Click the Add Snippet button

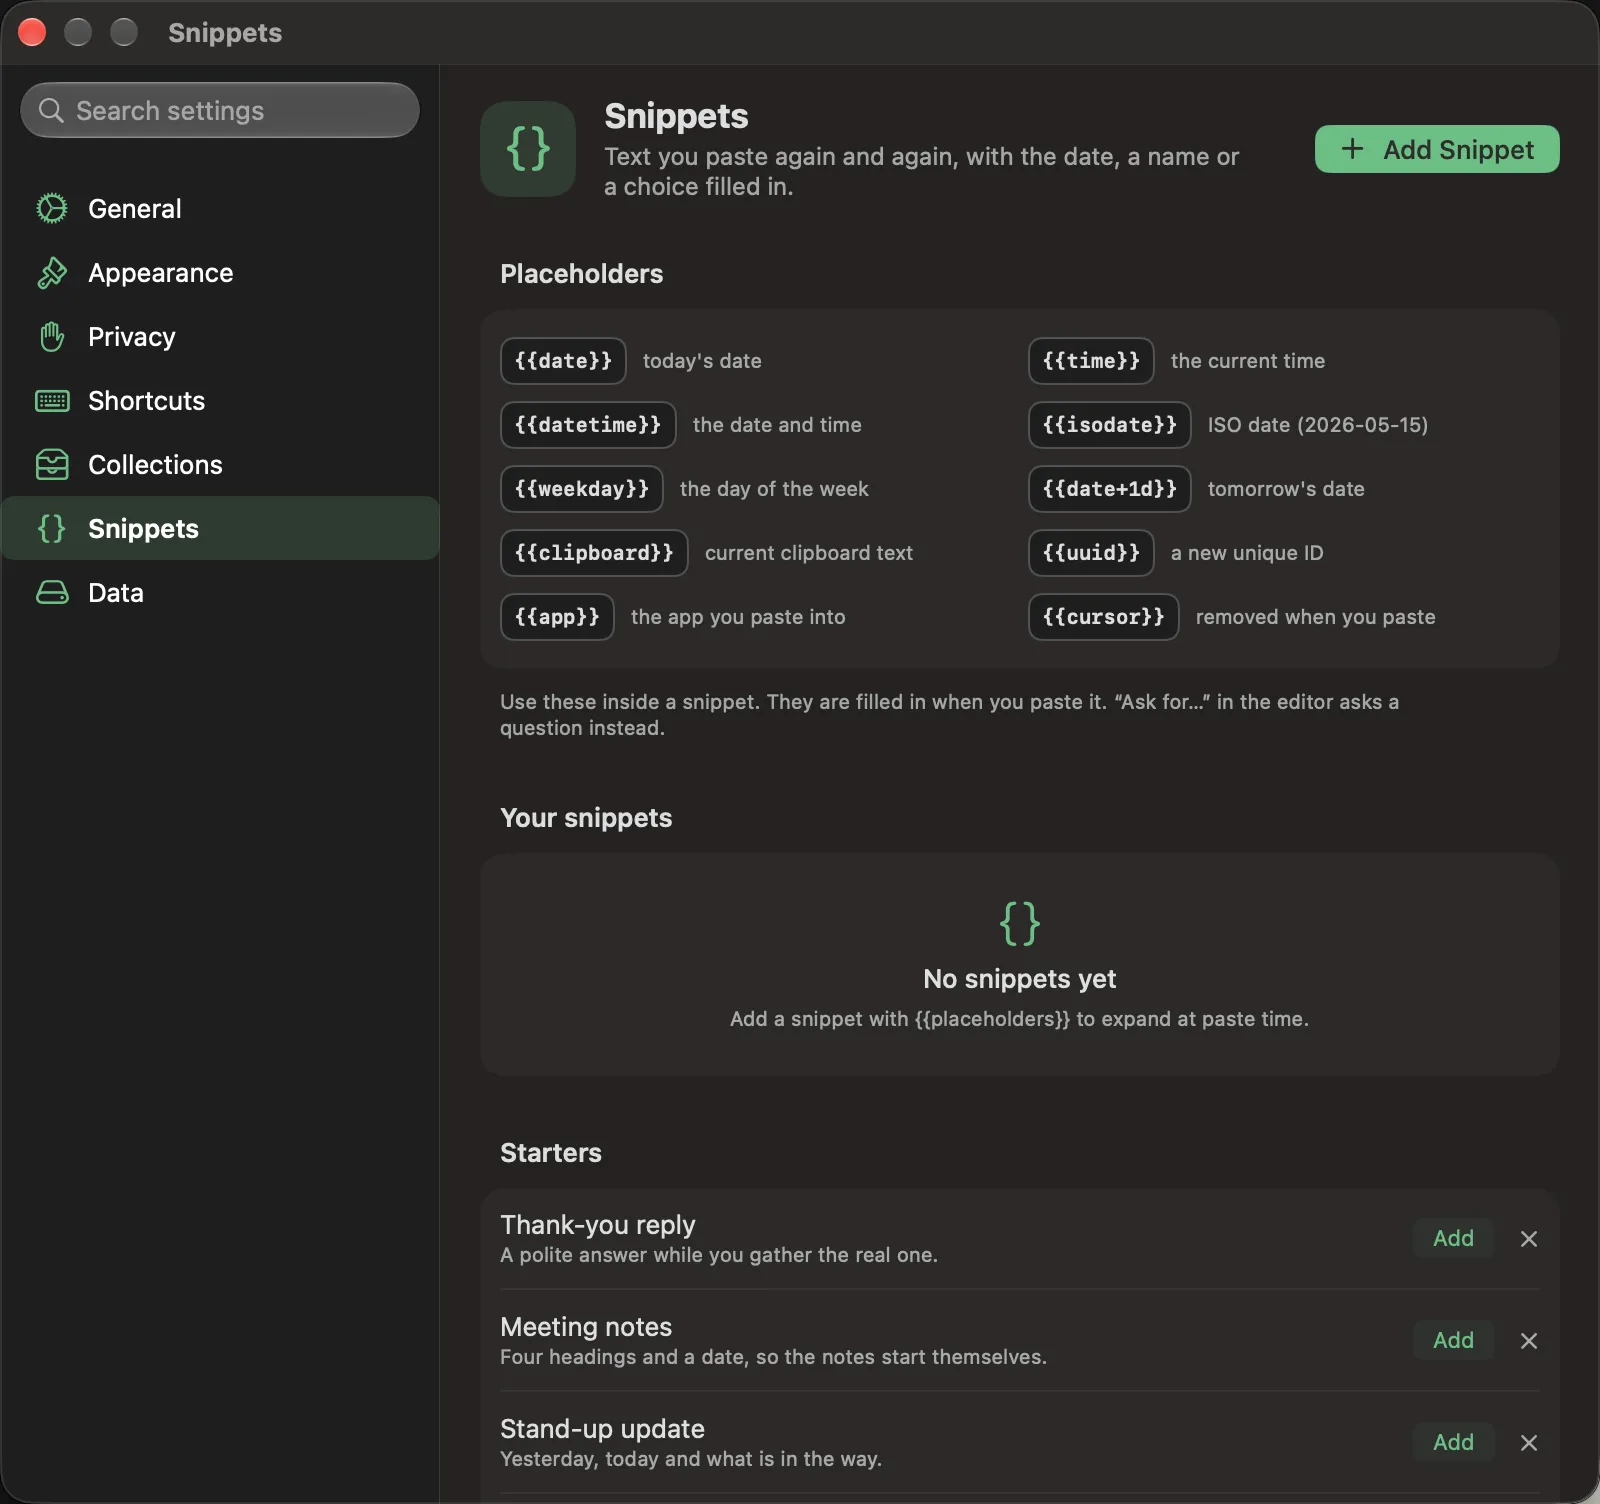tap(1437, 149)
